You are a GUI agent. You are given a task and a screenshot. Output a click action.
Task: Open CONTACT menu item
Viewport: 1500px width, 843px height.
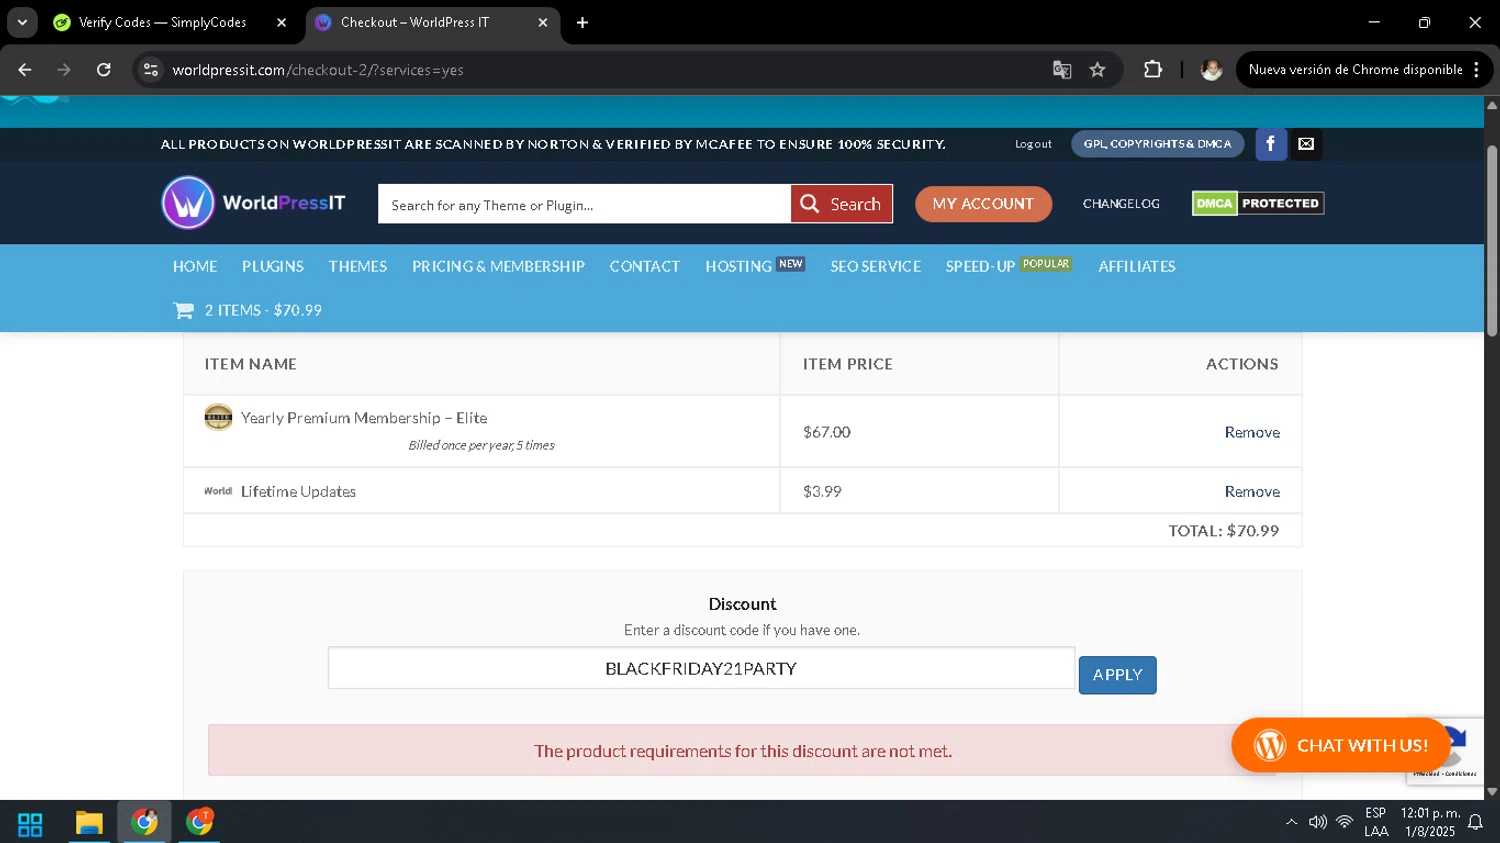pos(645,266)
